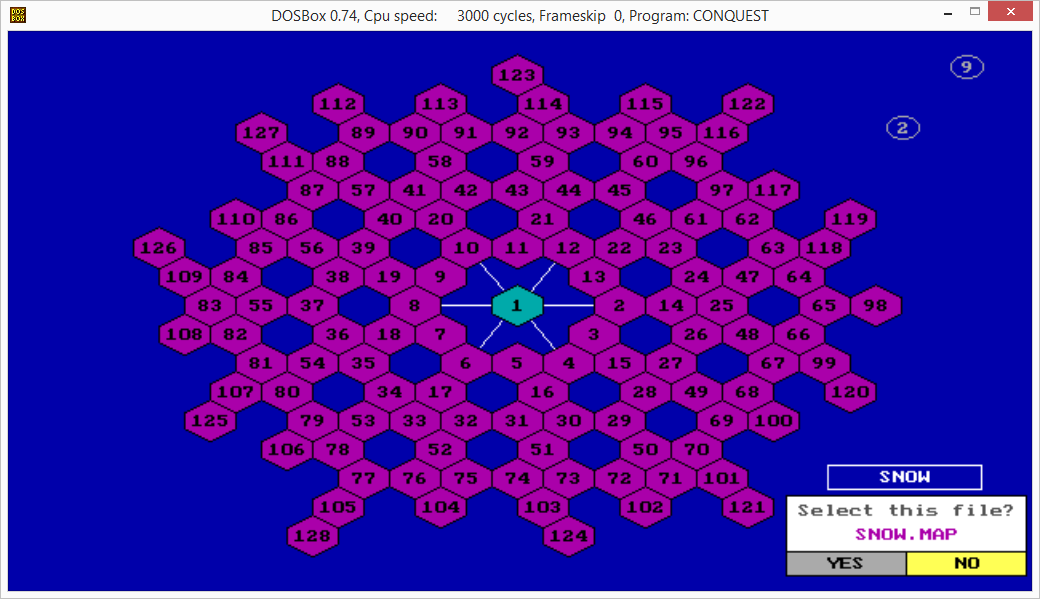Select hexagon territory 13

[594, 277]
